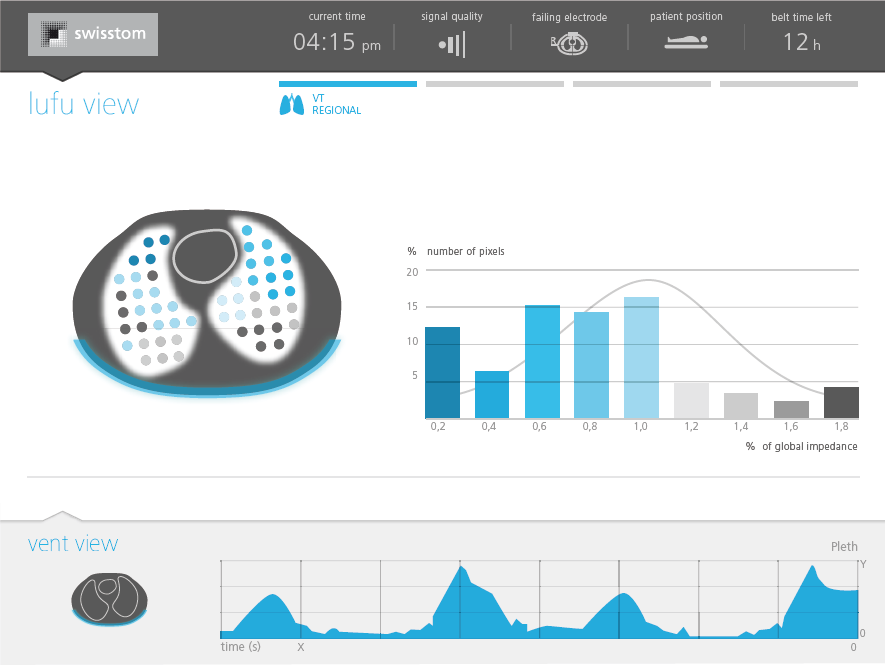Select the 1,0 light blue histogram bar
The width and height of the screenshot is (885, 665).
click(641, 357)
